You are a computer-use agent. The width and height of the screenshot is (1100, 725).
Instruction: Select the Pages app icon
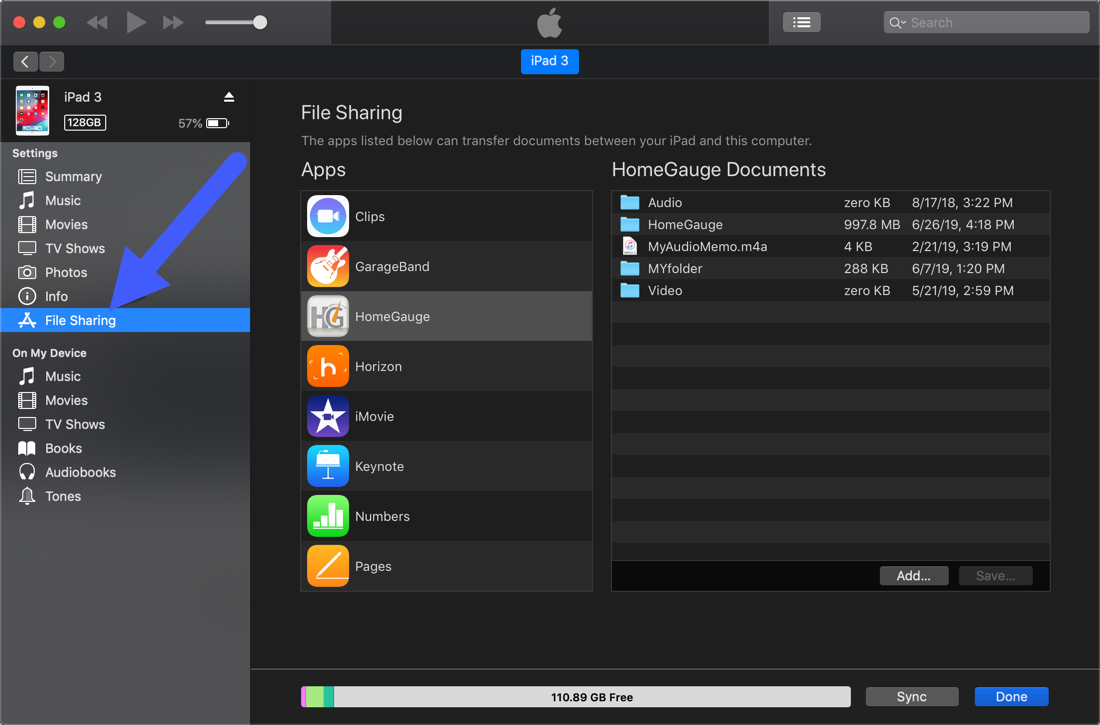(328, 565)
